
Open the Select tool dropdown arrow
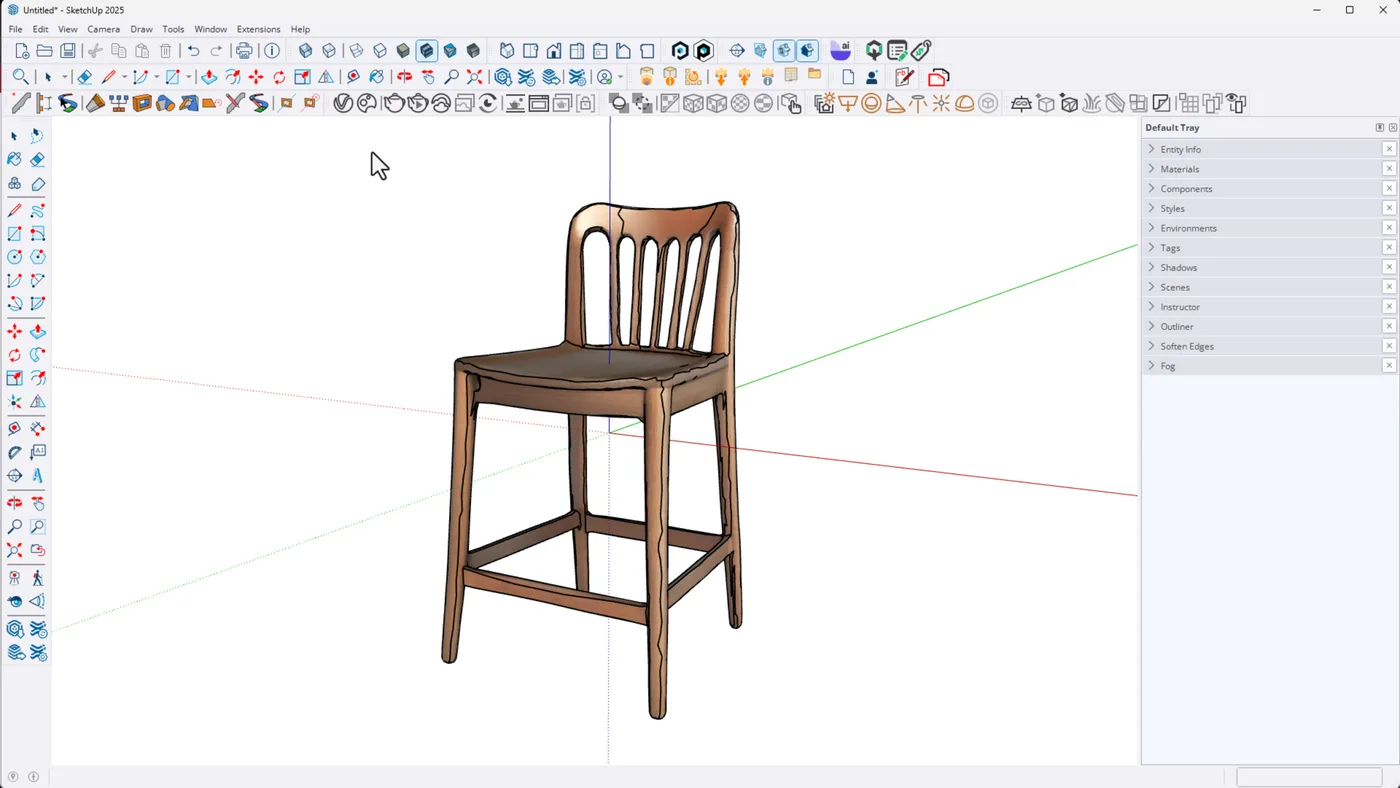(x=64, y=78)
